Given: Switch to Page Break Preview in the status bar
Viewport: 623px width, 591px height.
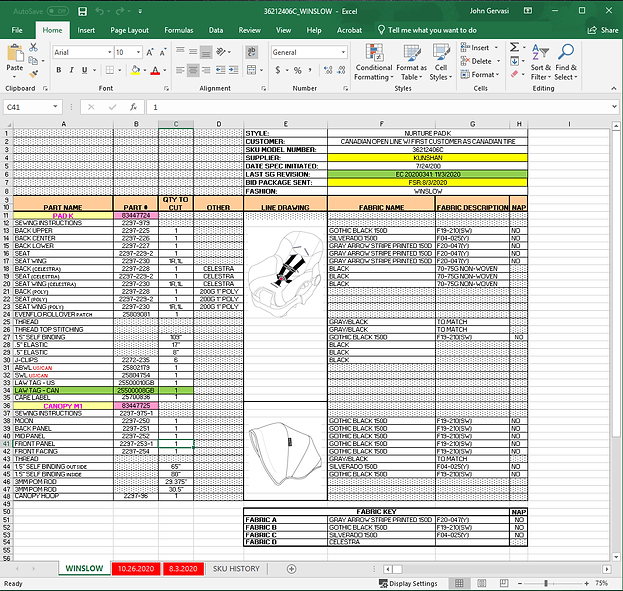Looking at the screenshot, I should click(x=504, y=583).
